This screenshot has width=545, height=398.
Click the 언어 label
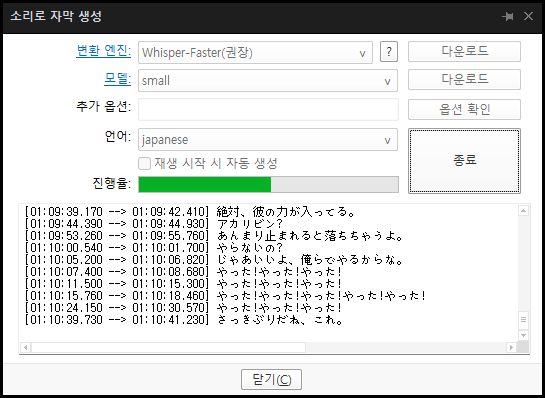118,137
